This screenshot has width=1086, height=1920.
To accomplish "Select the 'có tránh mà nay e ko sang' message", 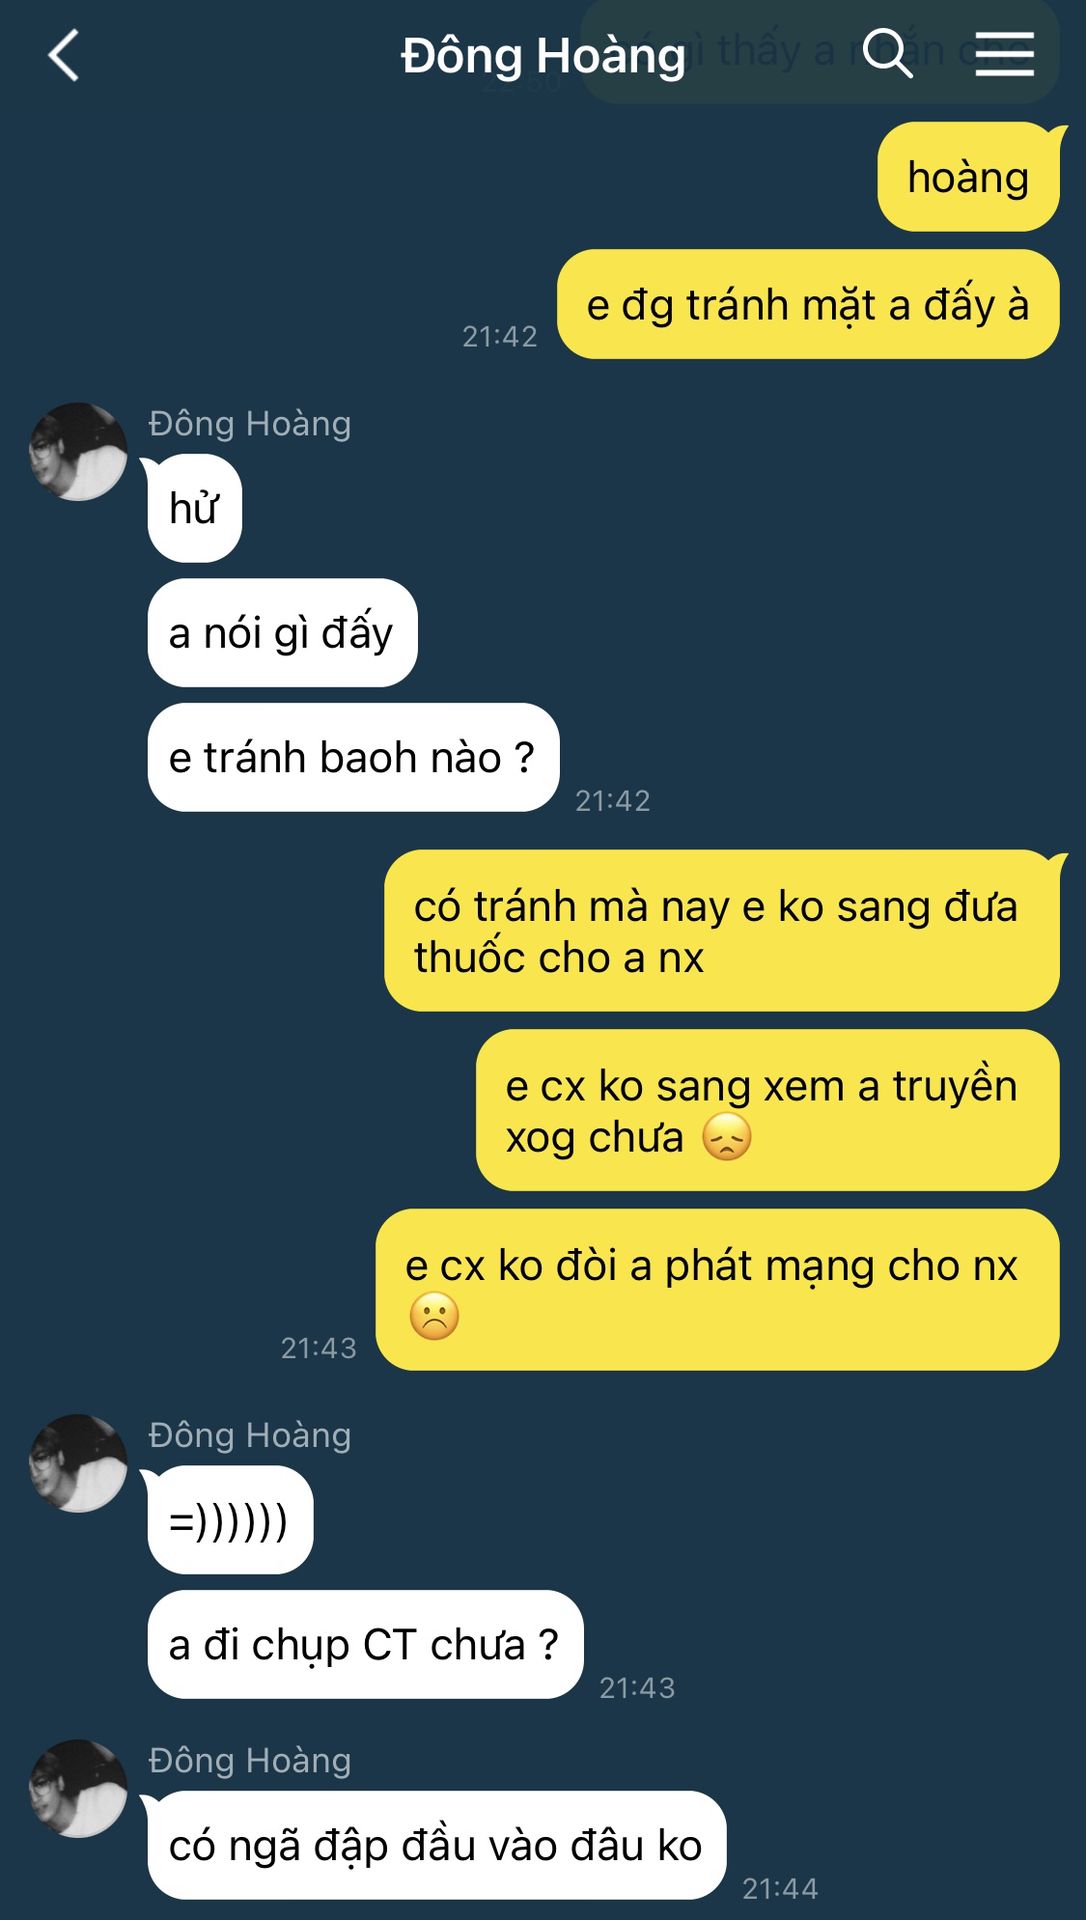I will tap(722, 931).
